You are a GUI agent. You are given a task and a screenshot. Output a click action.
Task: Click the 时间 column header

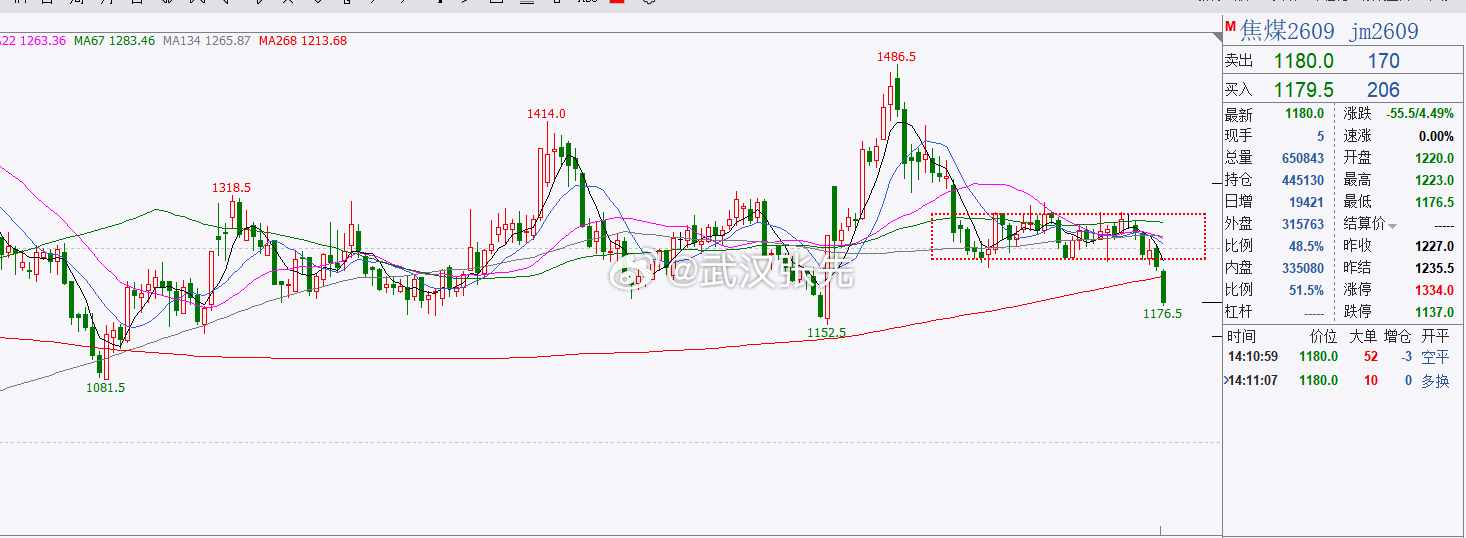[x=1241, y=337]
